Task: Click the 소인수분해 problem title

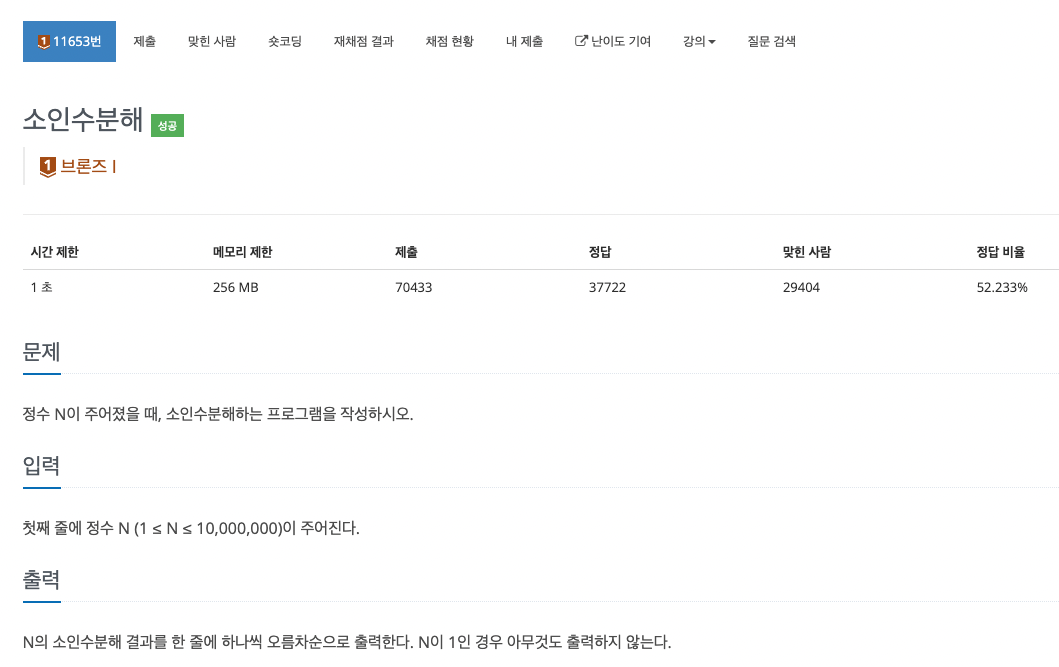Action: coord(83,119)
